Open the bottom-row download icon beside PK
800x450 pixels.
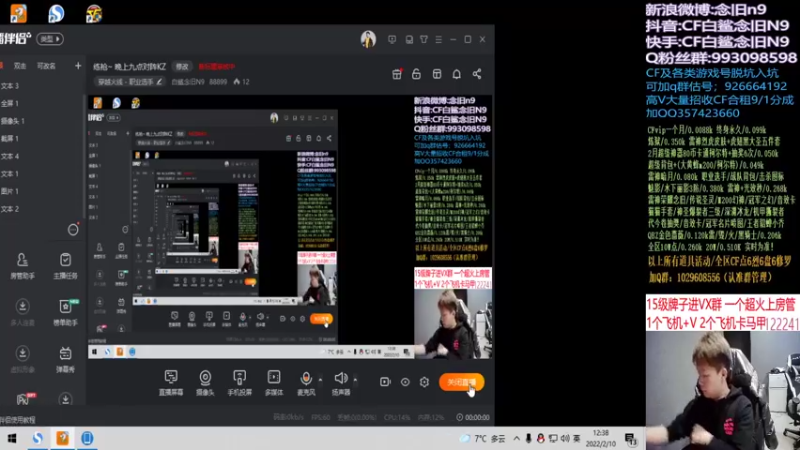(x=65, y=399)
